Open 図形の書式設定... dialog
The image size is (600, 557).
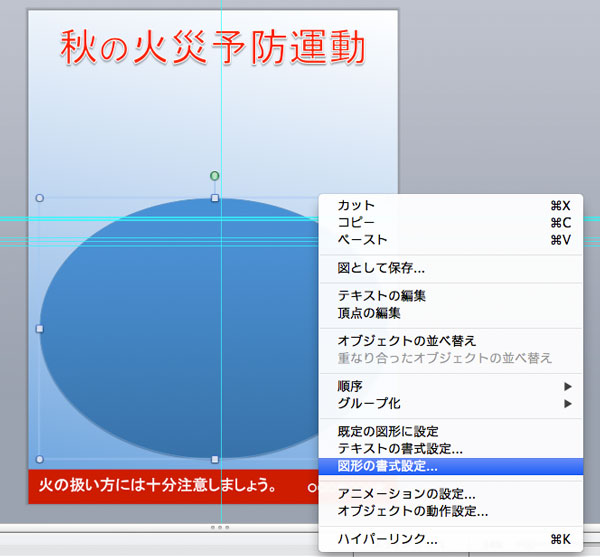387,466
